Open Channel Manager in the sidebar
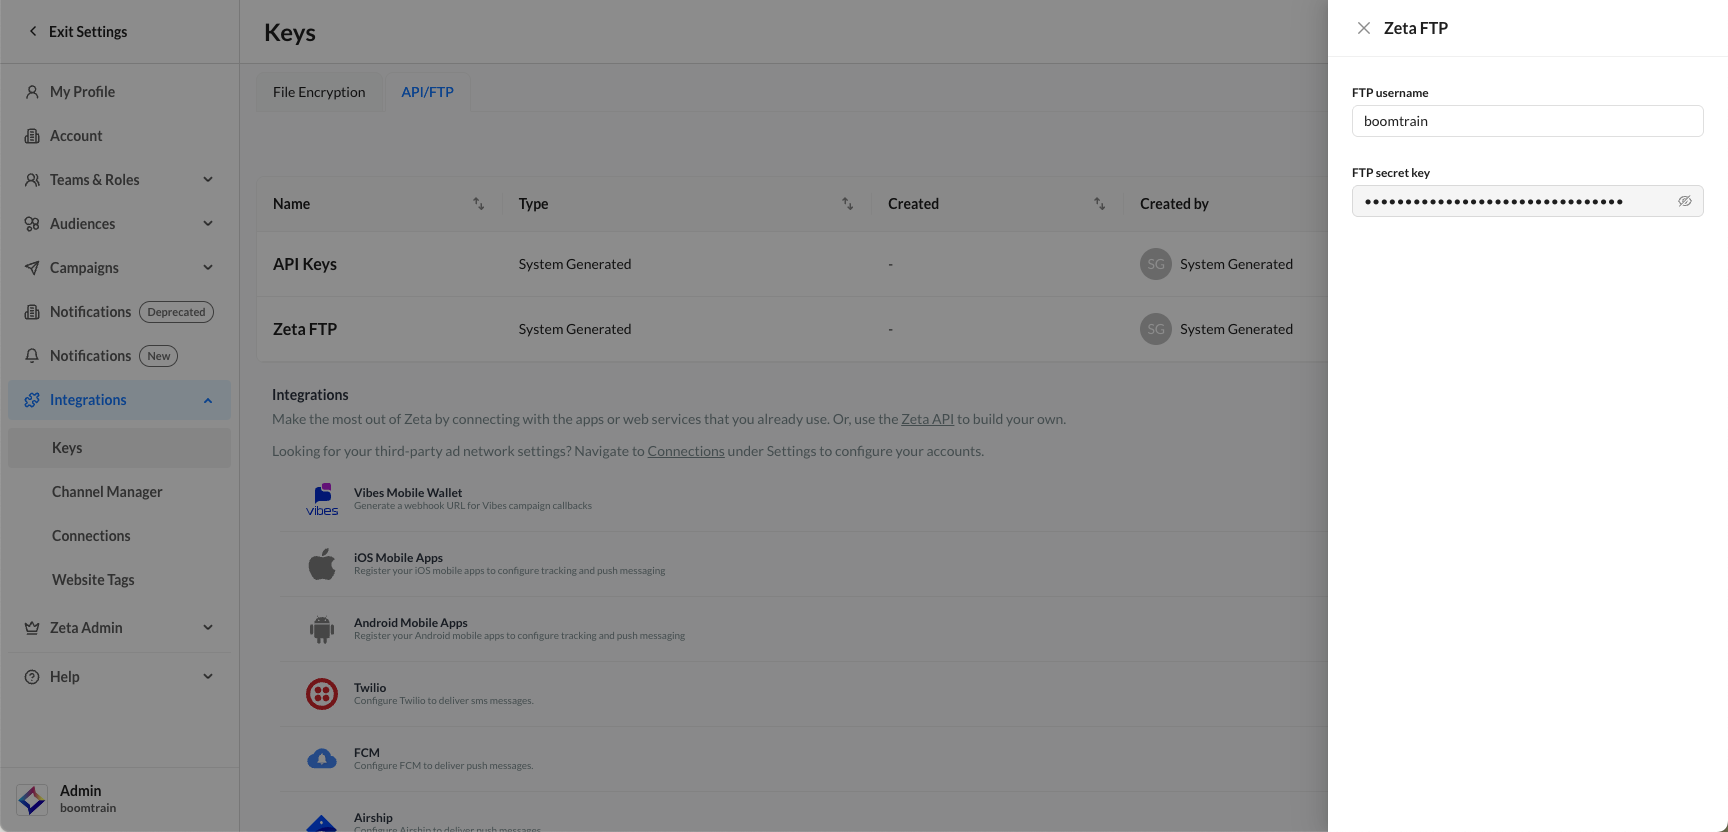 [x=107, y=492]
